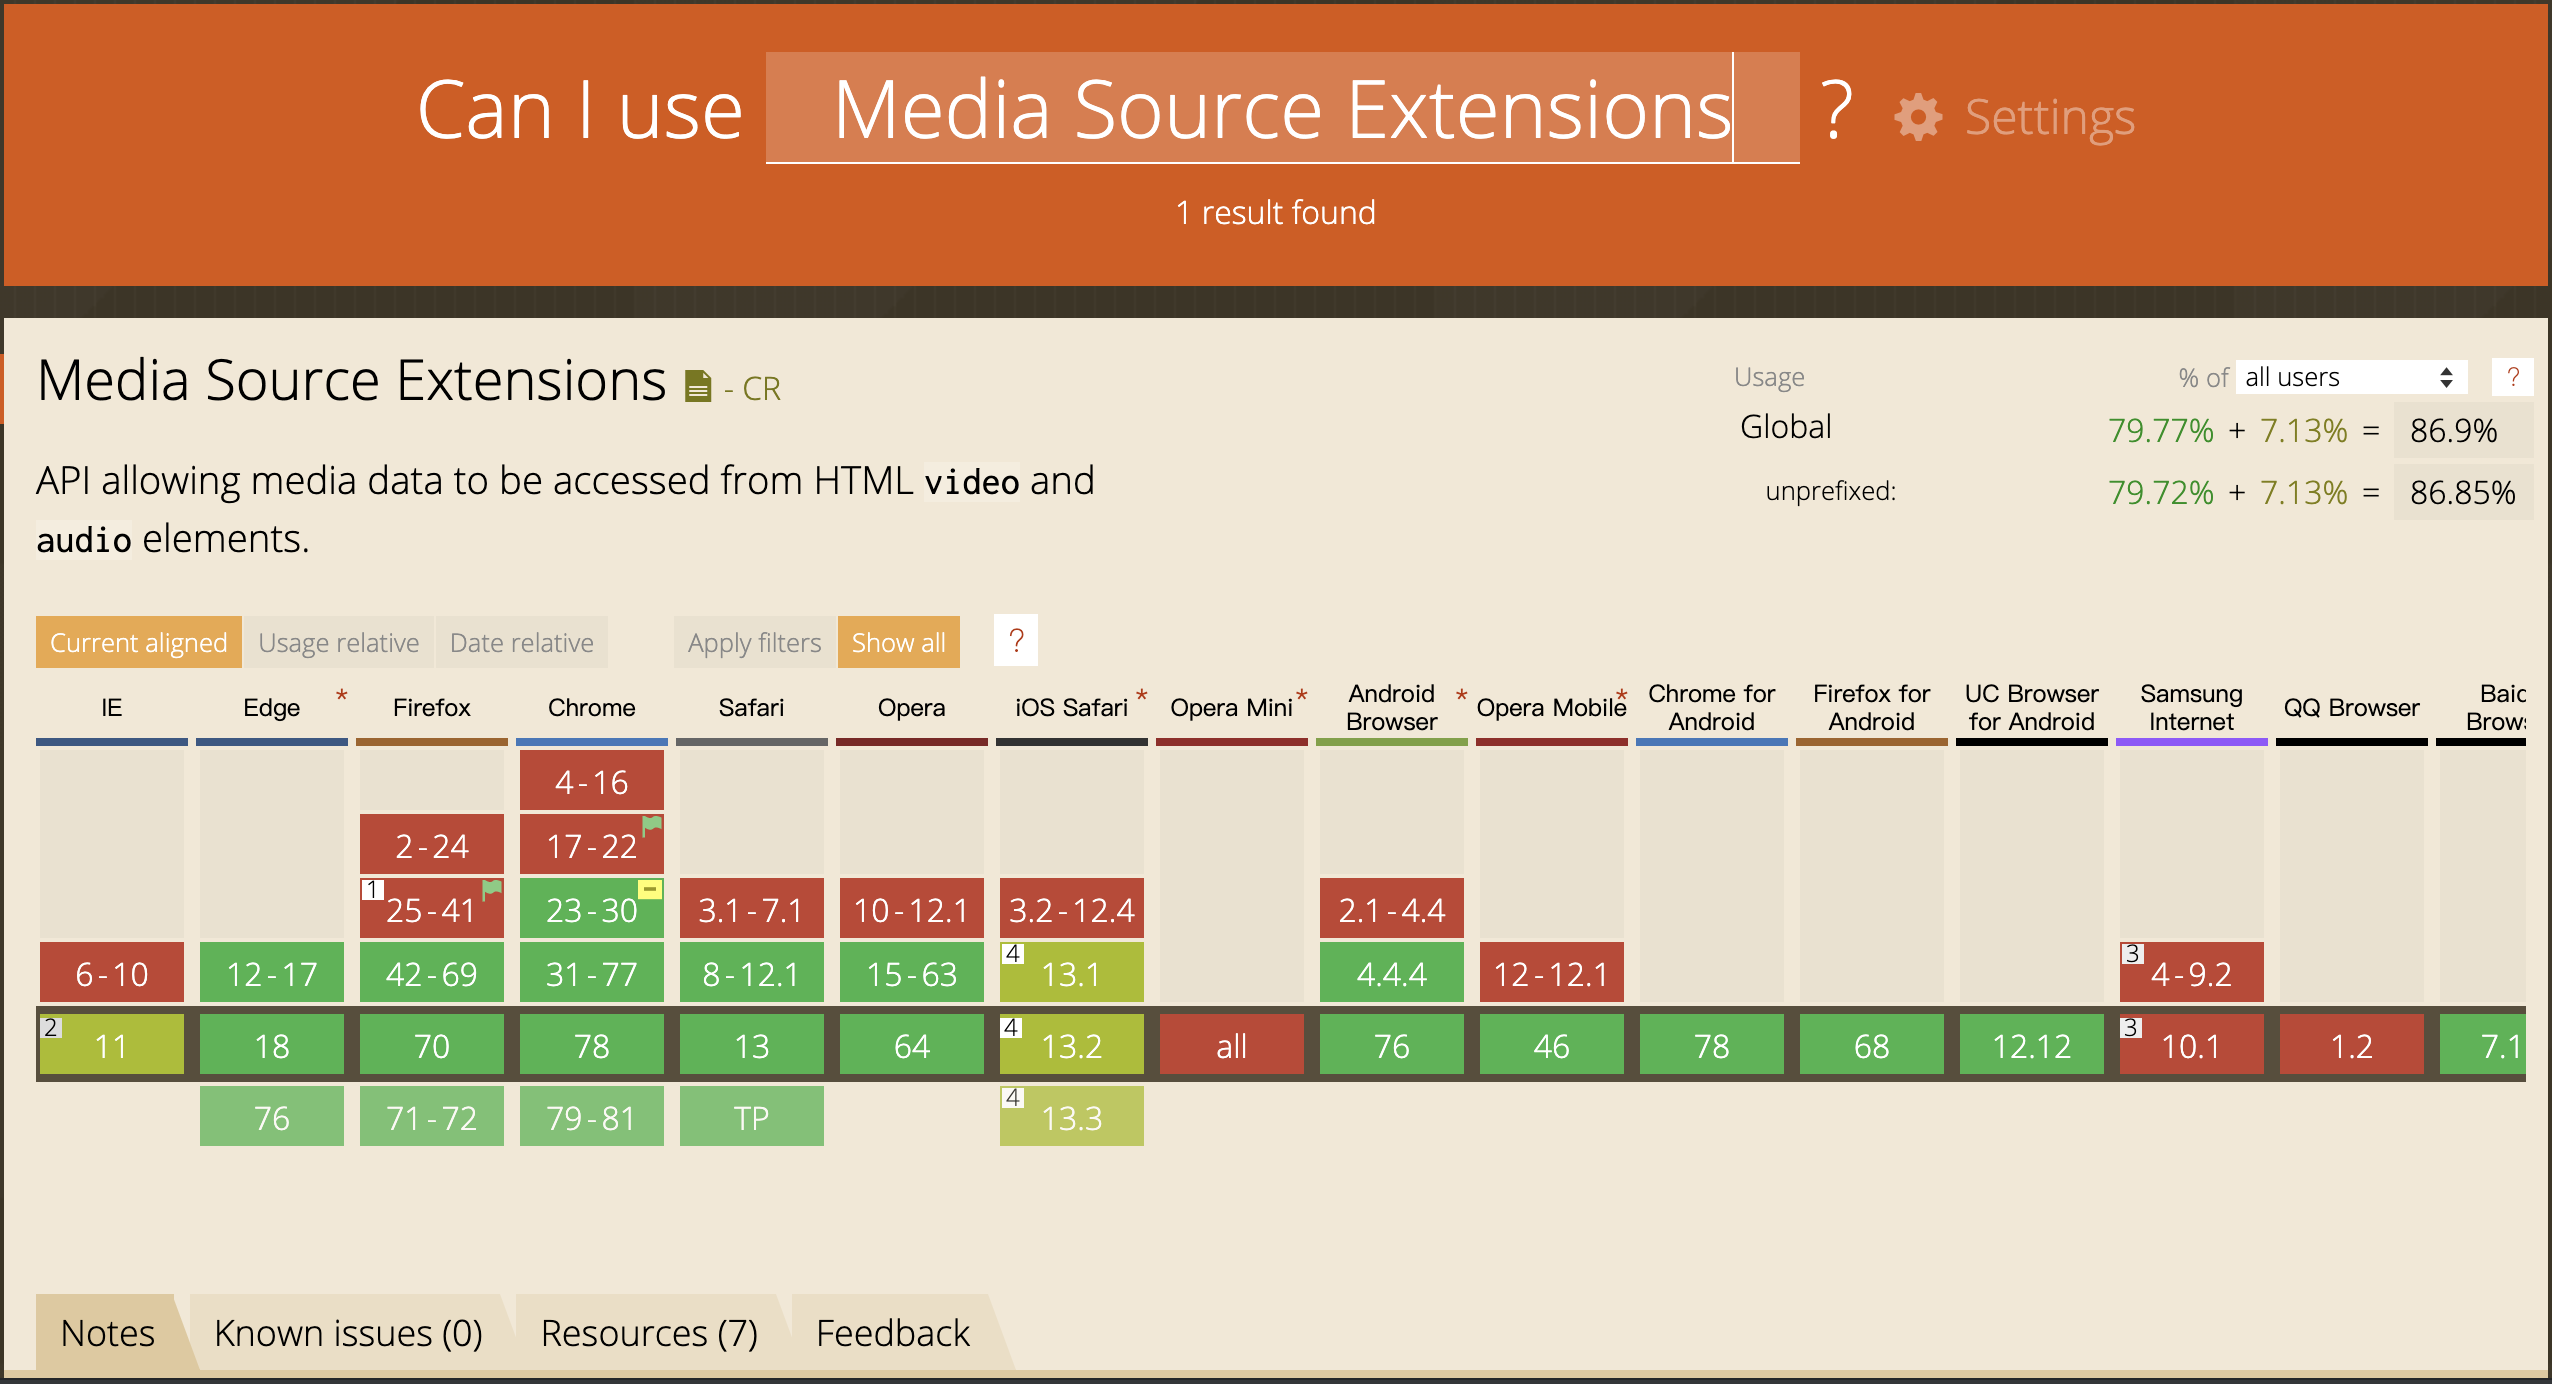The width and height of the screenshot is (2552, 1384).
Task: Open the all users dropdown
Action: [2349, 376]
